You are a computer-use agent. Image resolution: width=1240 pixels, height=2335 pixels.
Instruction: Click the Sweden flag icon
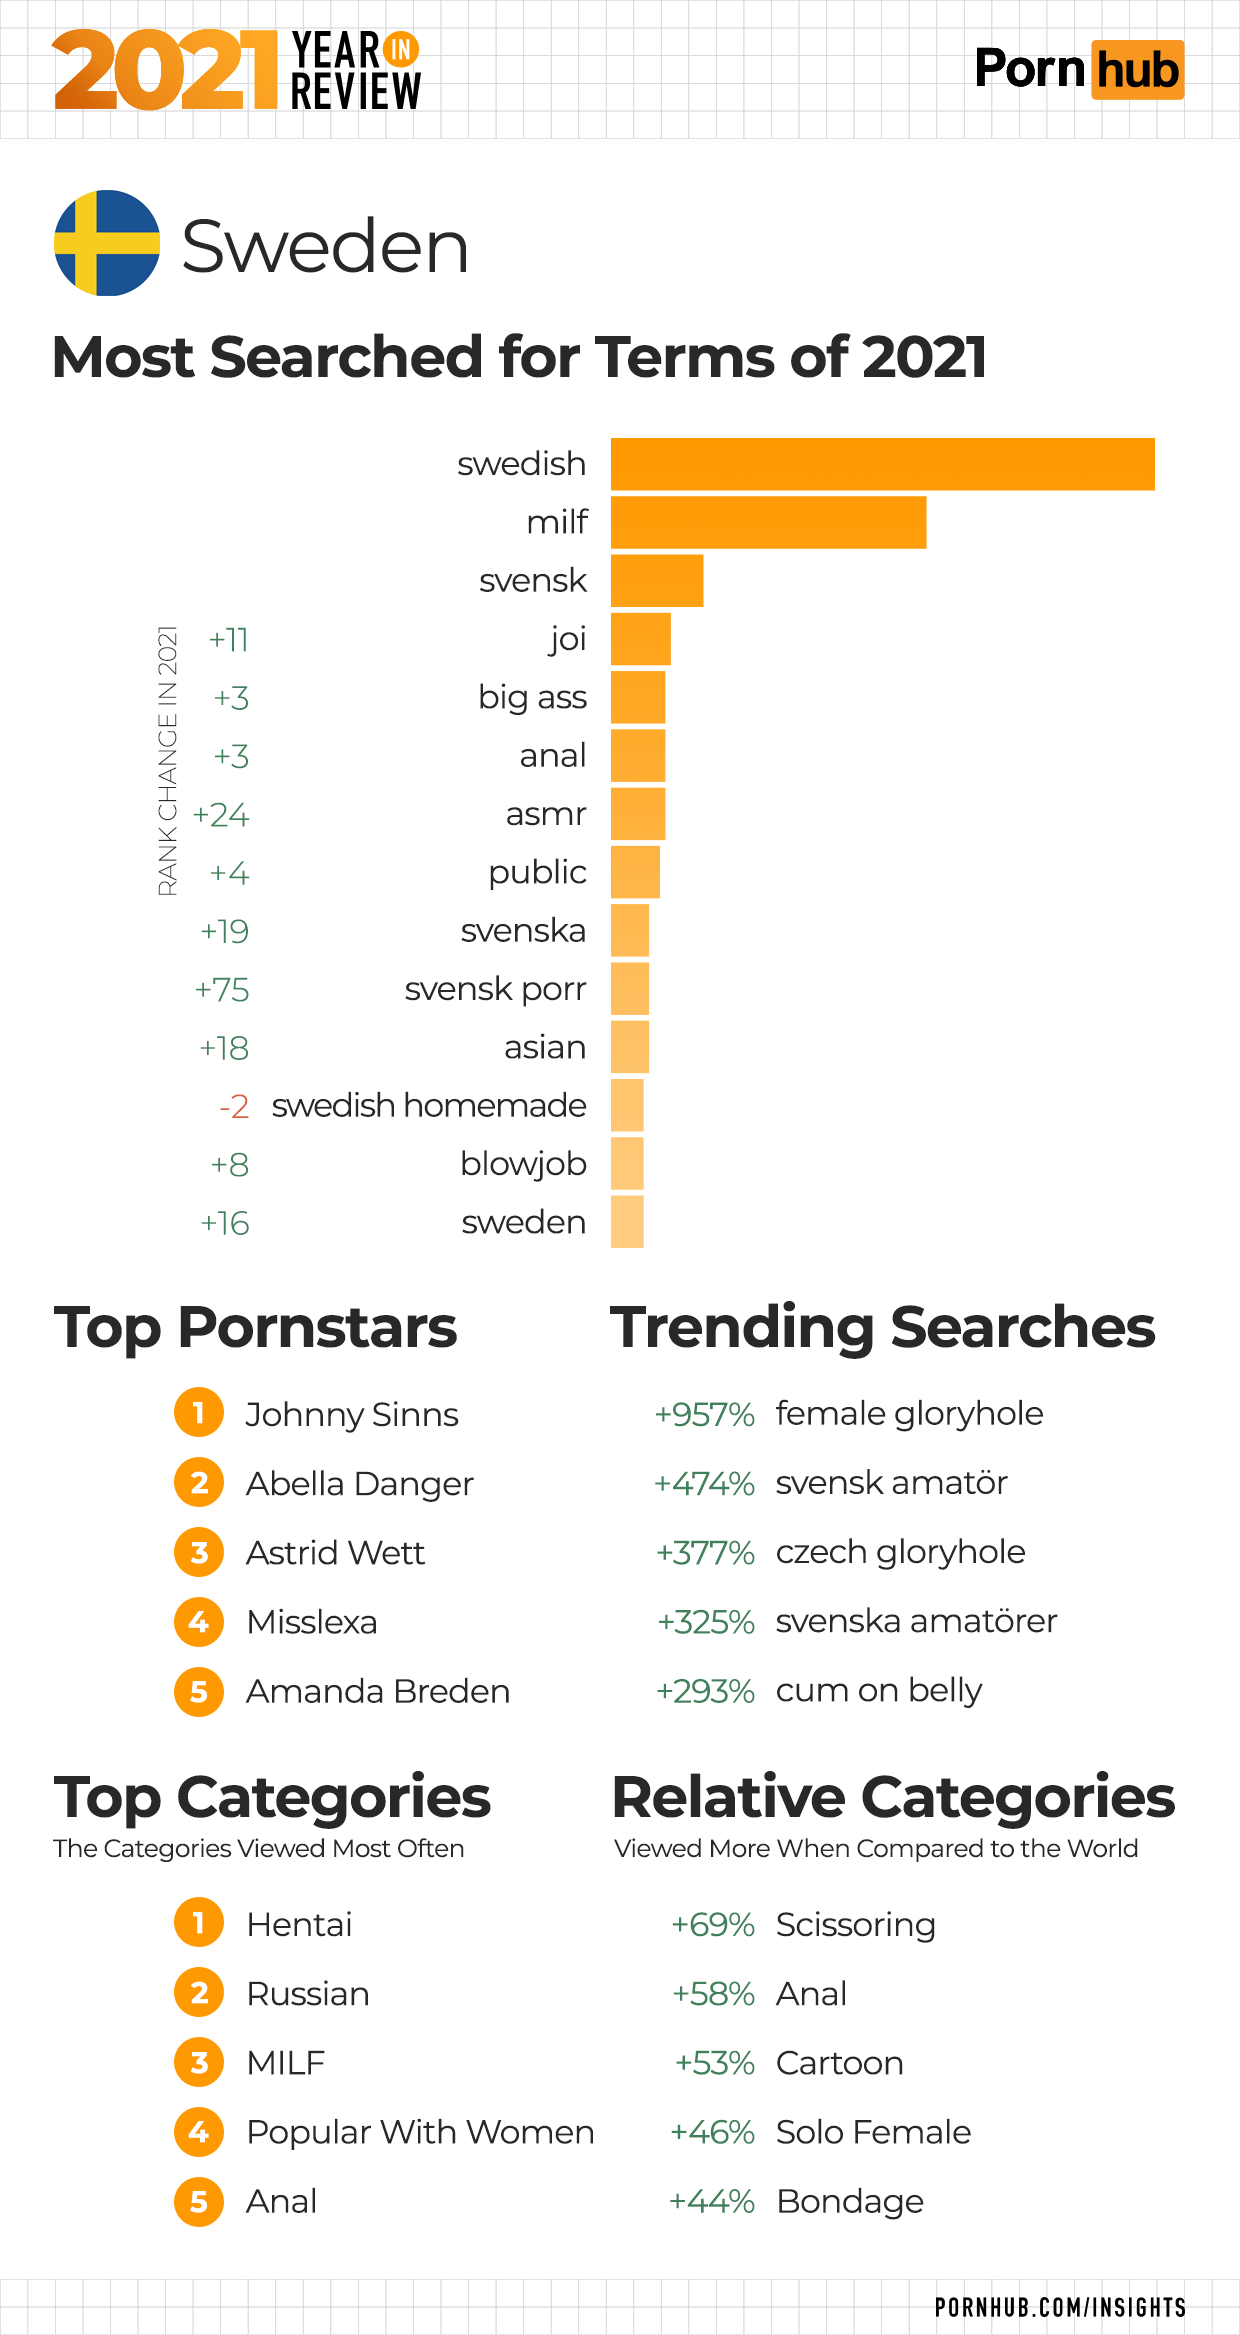click(x=107, y=243)
